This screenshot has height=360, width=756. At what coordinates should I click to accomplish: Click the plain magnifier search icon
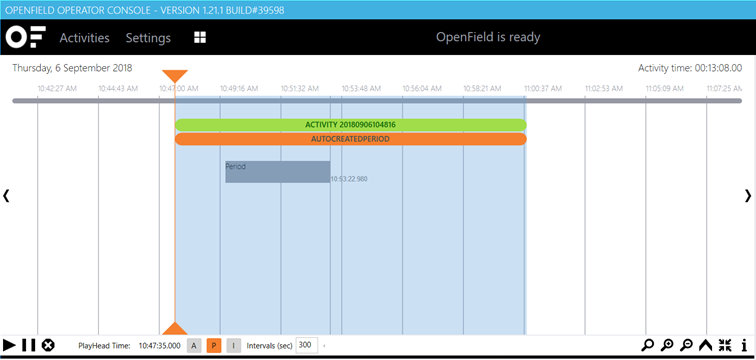click(648, 345)
